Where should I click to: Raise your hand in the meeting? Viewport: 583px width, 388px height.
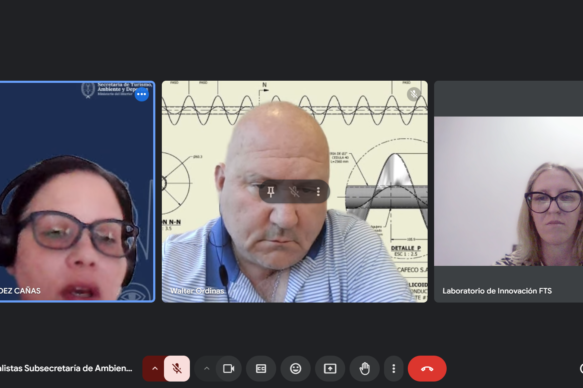(364, 368)
